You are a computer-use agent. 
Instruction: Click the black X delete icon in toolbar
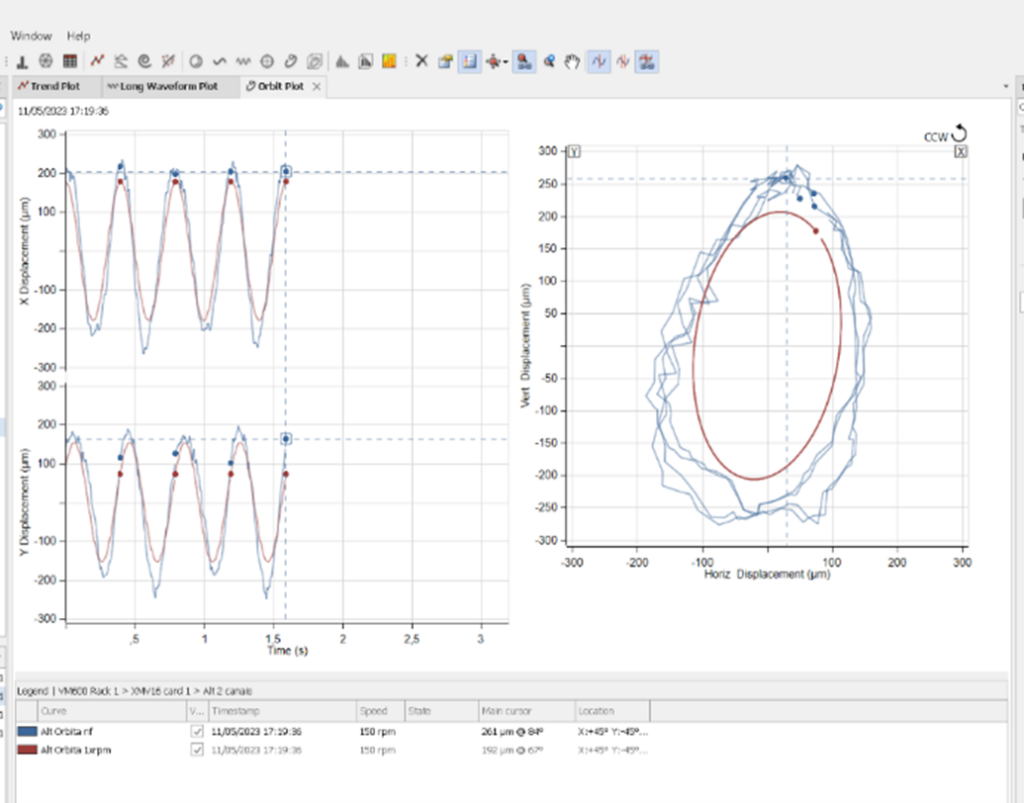coord(422,61)
